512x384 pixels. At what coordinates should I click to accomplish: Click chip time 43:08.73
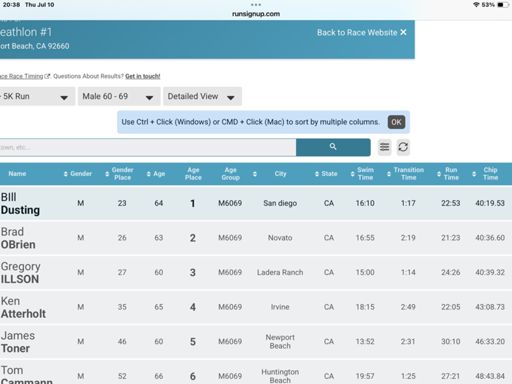[x=490, y=307]
